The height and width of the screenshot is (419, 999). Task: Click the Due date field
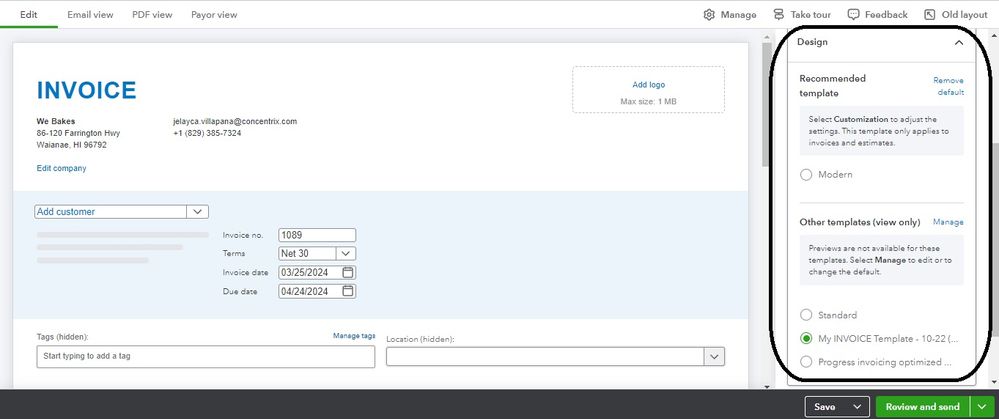coord(317,291)
